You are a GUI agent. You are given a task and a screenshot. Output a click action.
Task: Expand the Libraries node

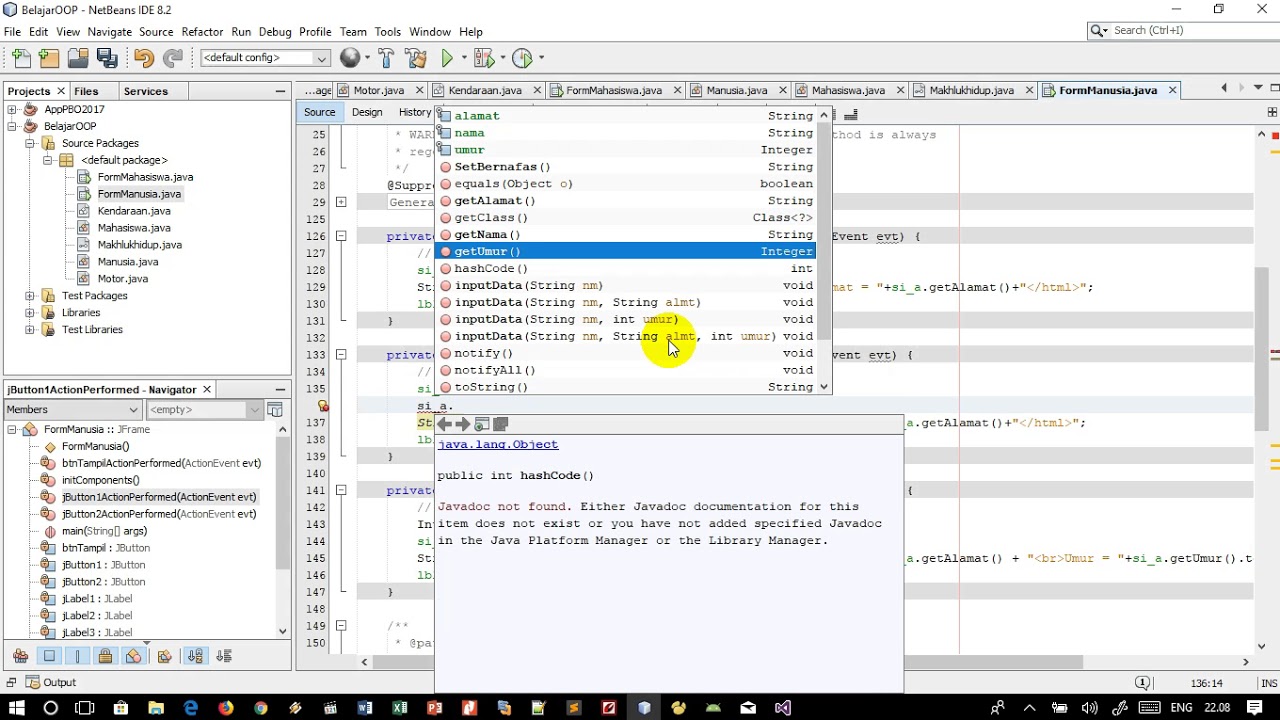click(x=30, y=313)
